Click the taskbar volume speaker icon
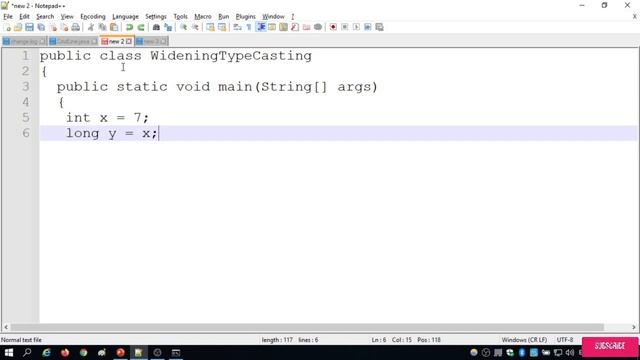The image size is (640, 360). [570, 353]
